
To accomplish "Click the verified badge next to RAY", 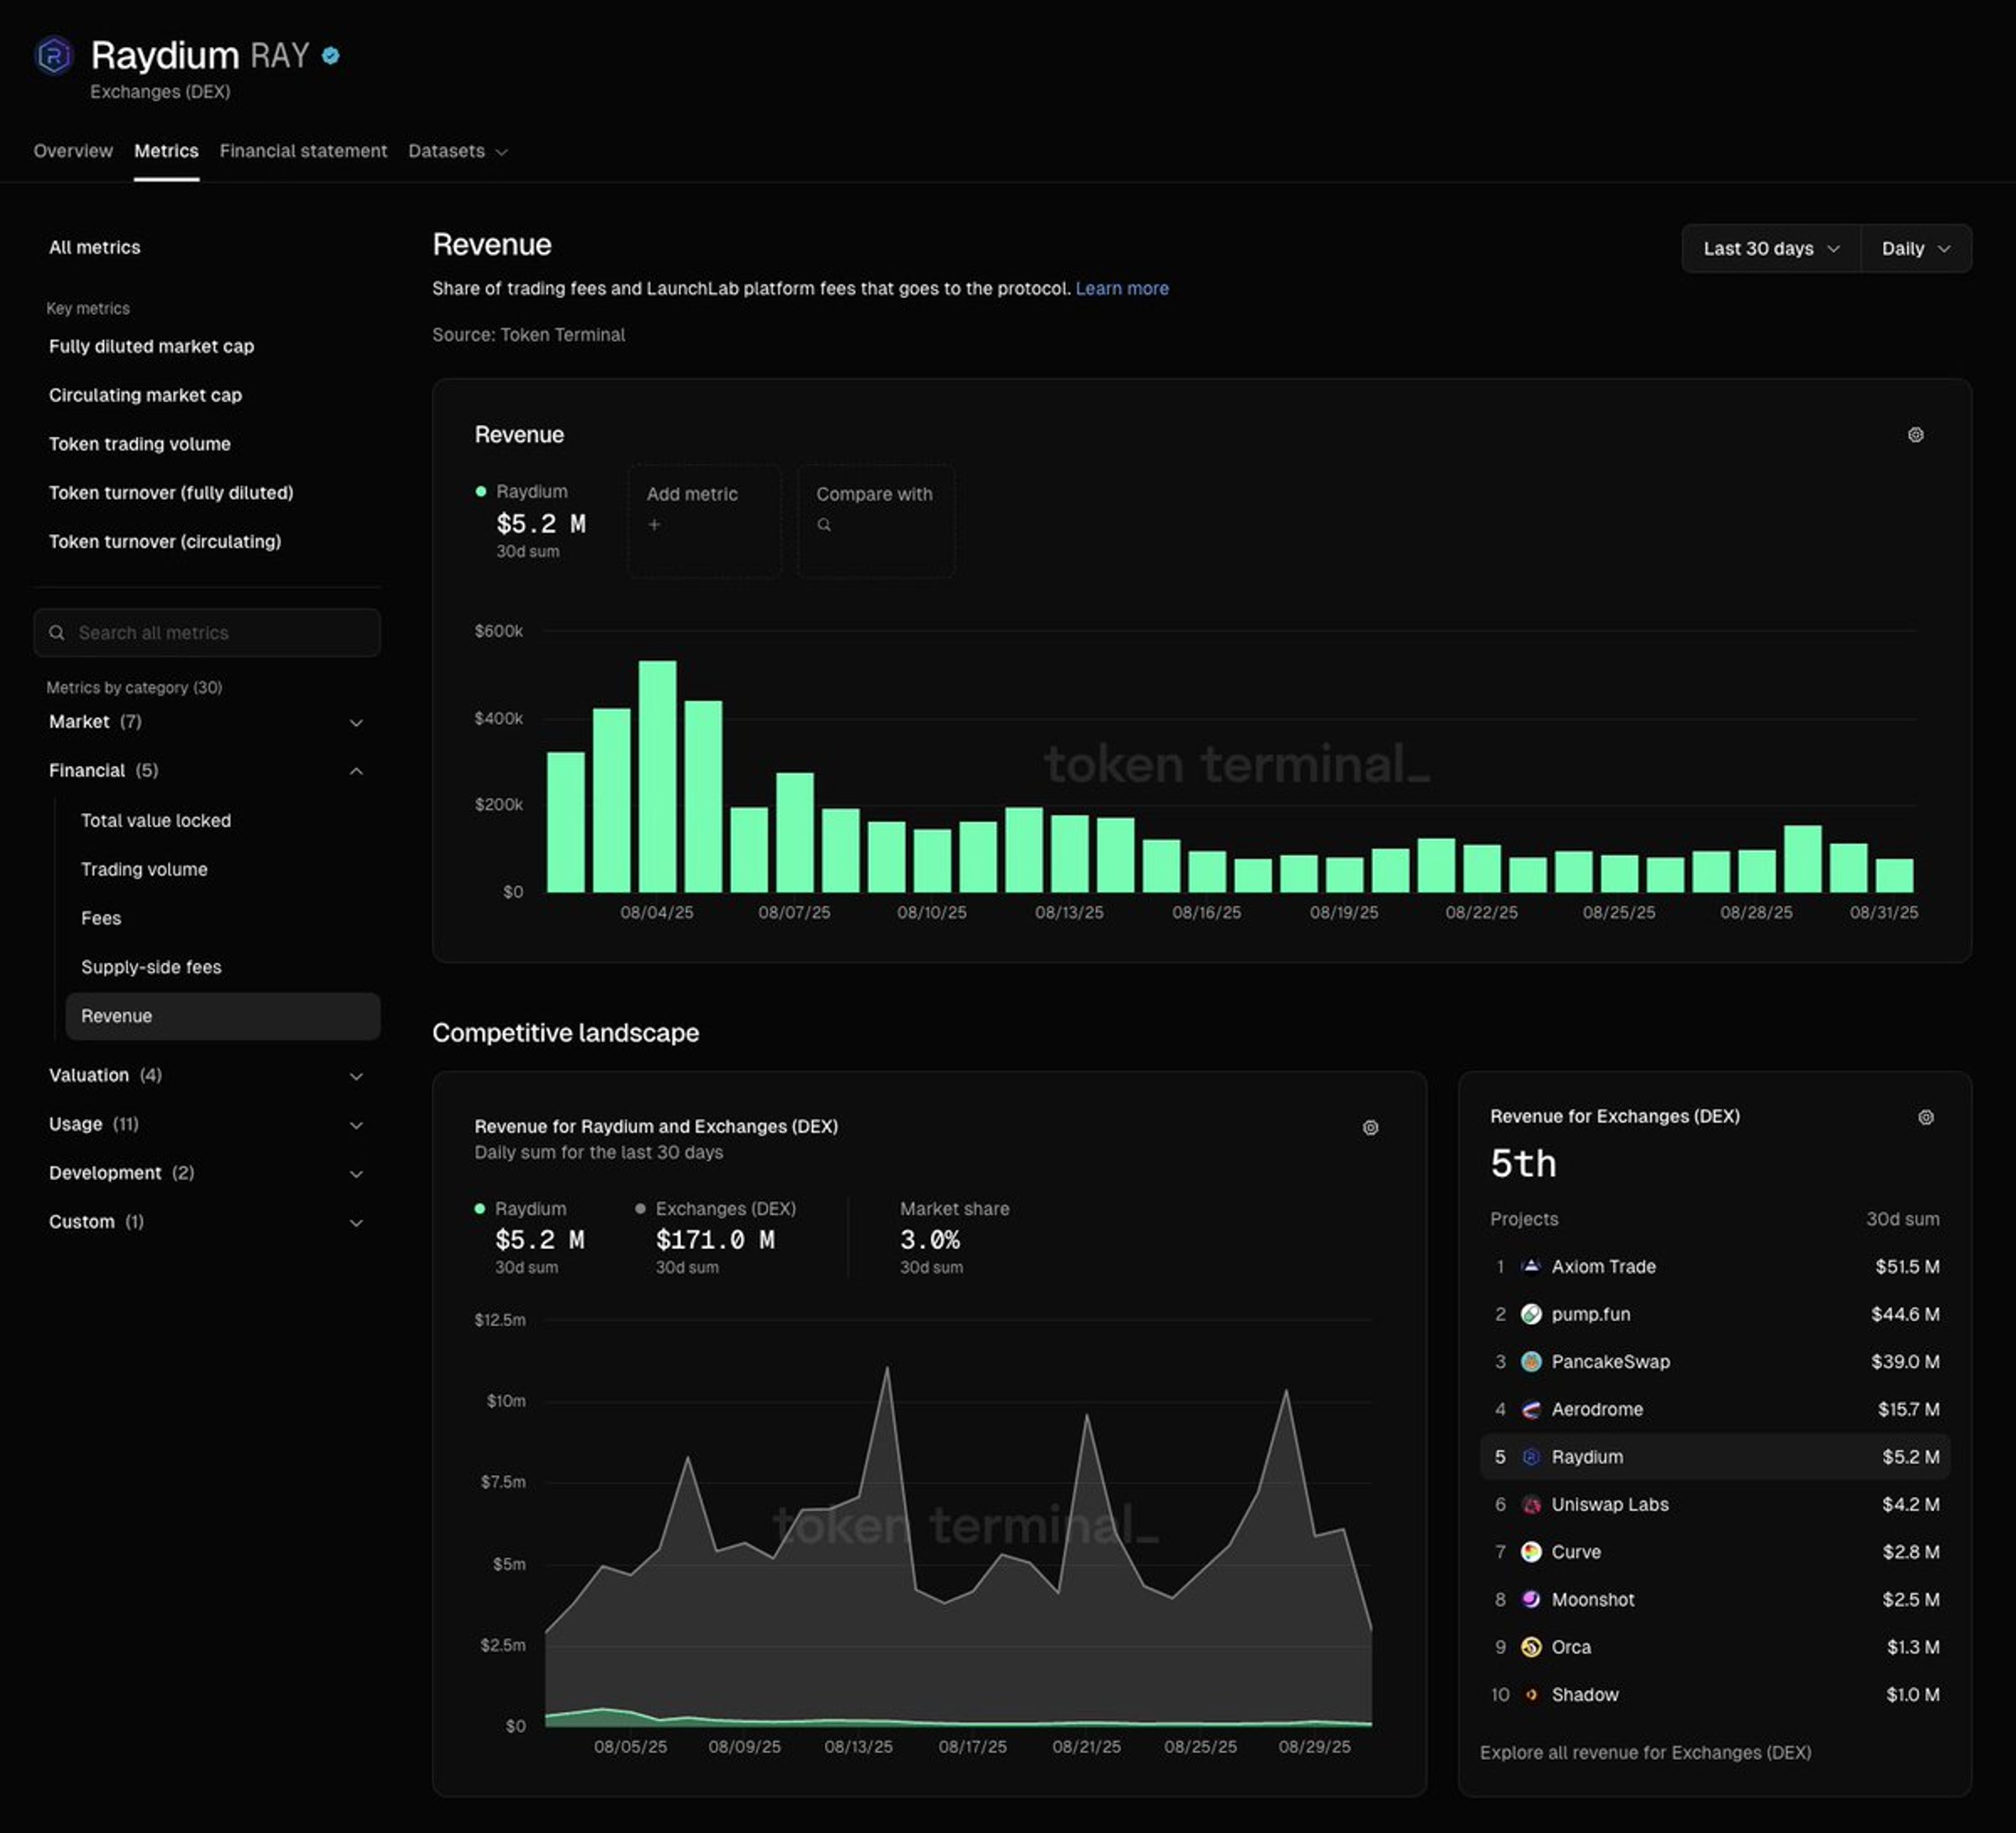I will [331, 56].
